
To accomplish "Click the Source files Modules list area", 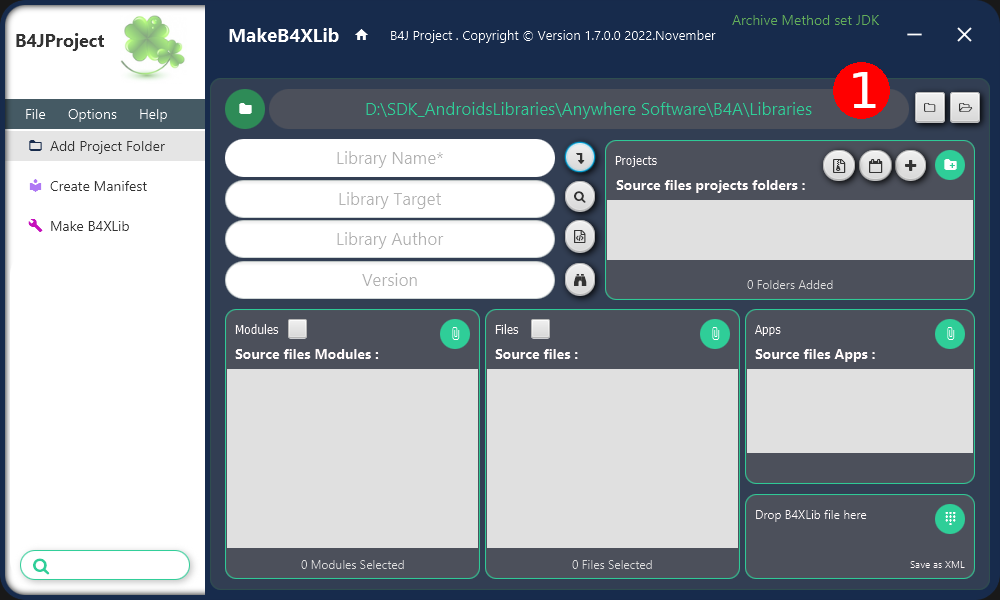I will coord(353,458).
